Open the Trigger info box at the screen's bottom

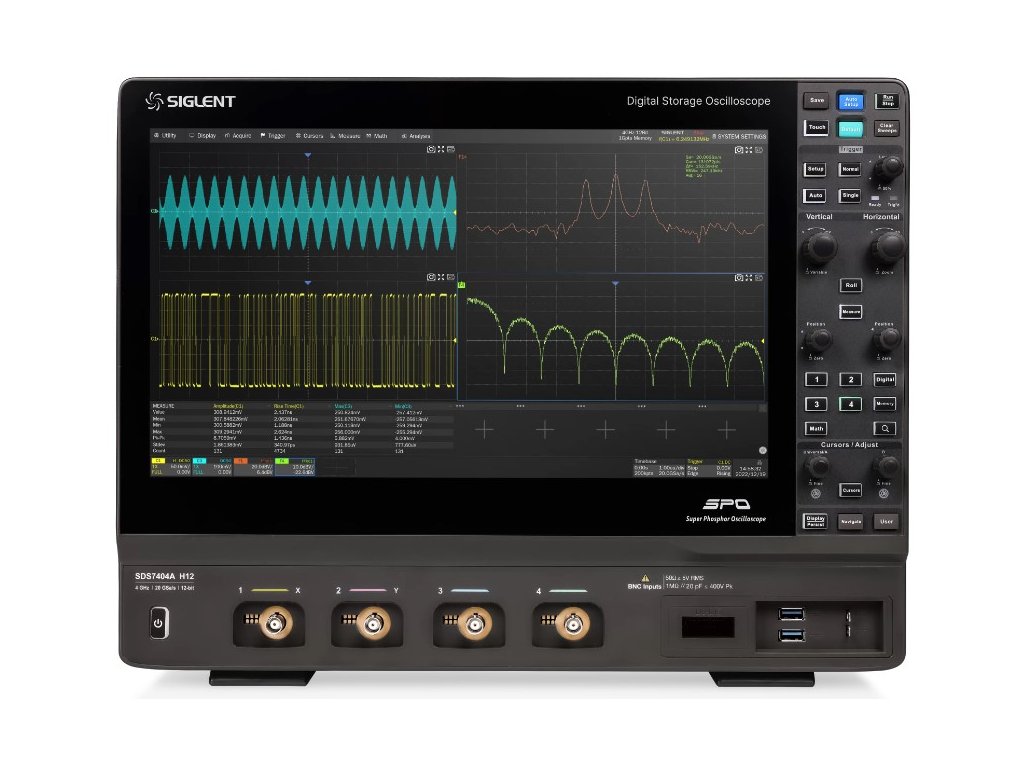tap(709, 468)
